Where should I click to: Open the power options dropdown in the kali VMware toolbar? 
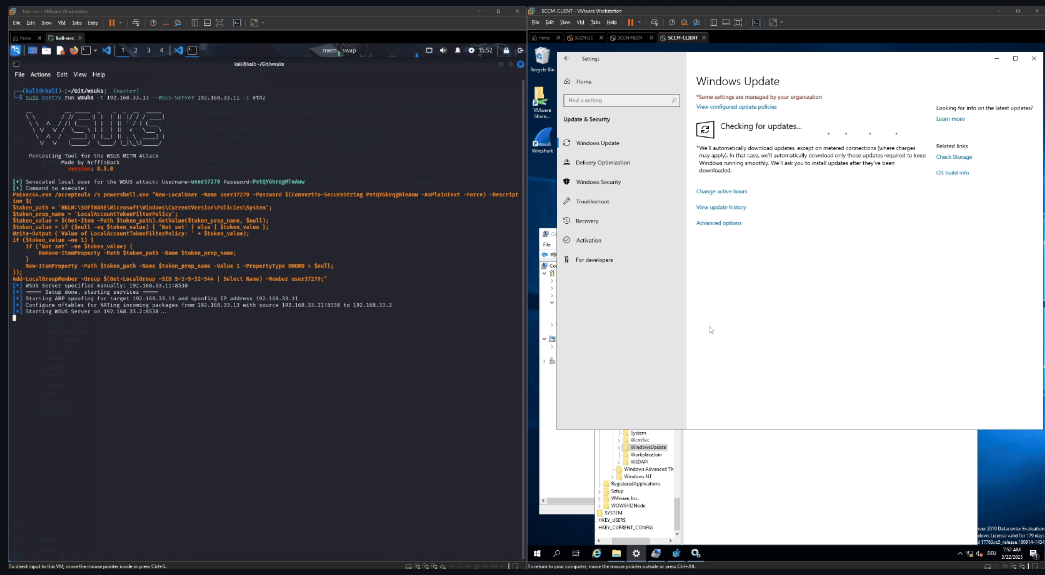pos(120,23)
